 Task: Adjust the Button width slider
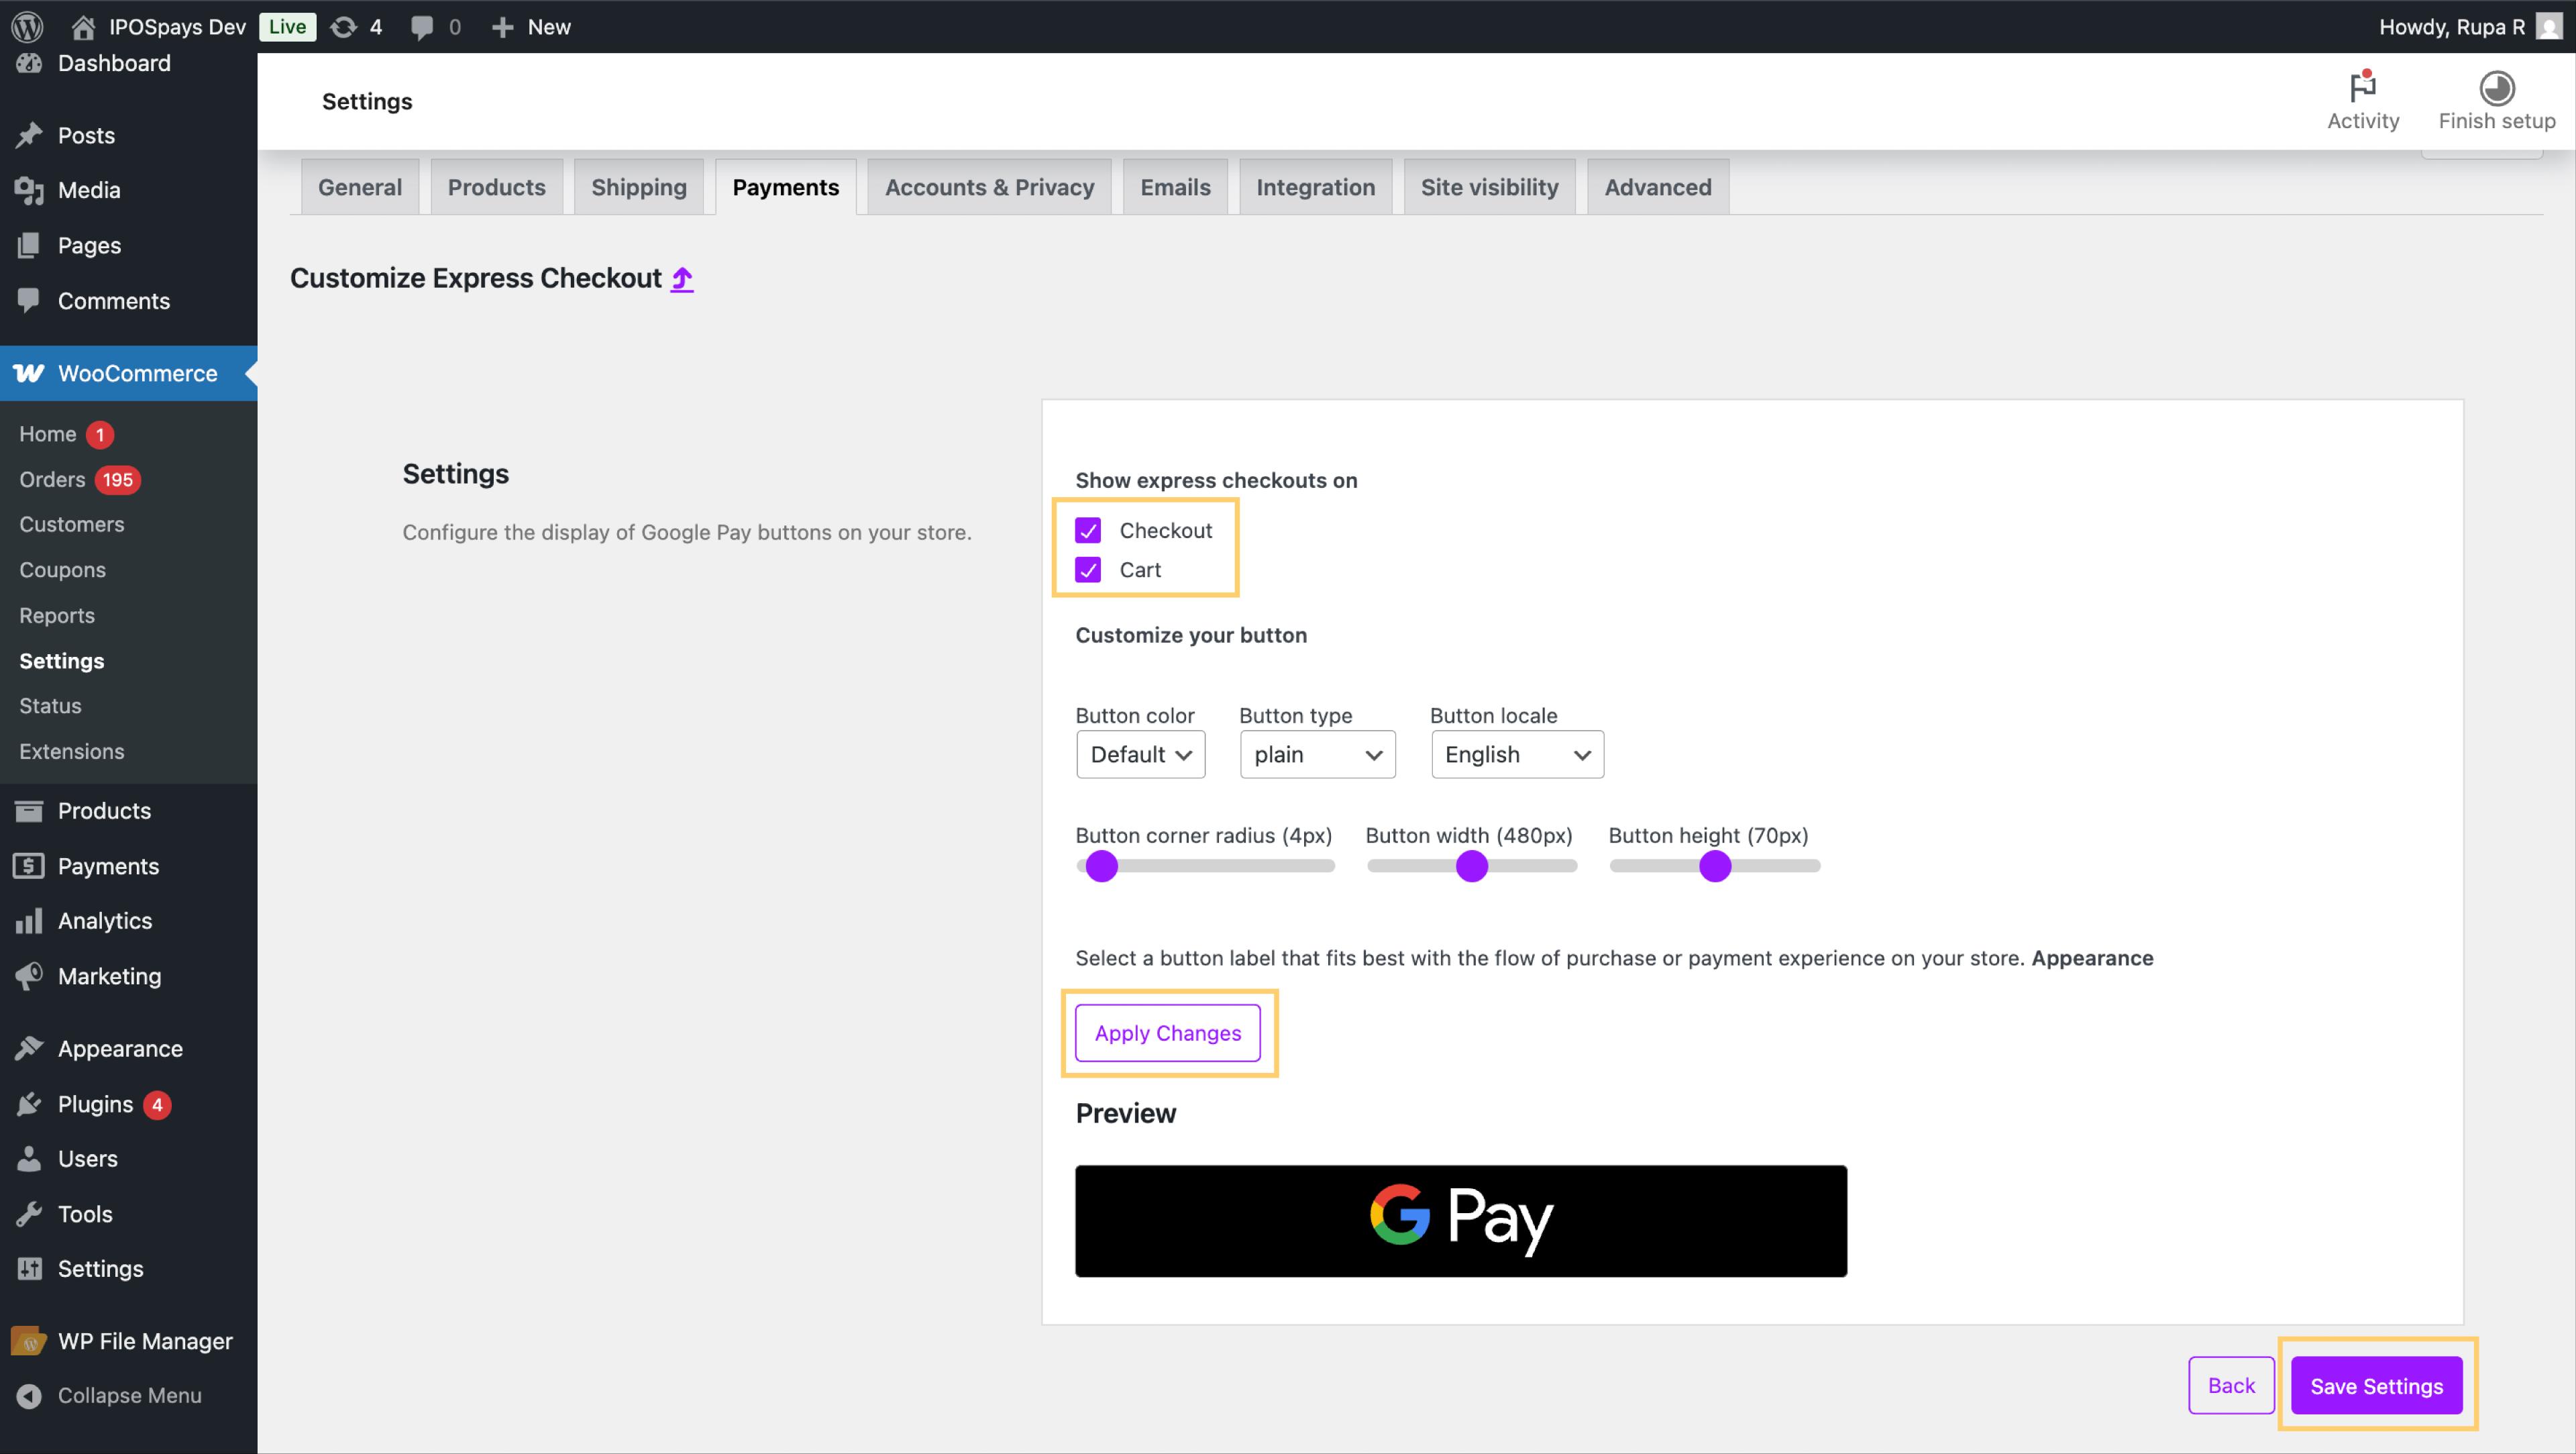pyautogui.click(x=1472, y=866)
